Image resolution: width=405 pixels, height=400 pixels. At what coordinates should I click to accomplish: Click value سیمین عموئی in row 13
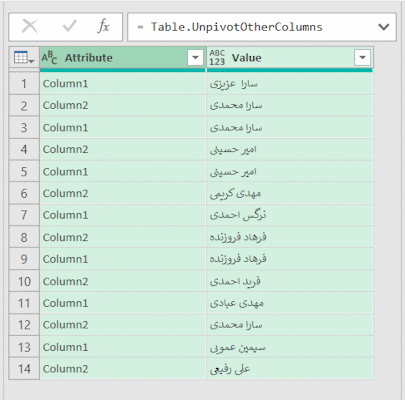pos(290,347)
